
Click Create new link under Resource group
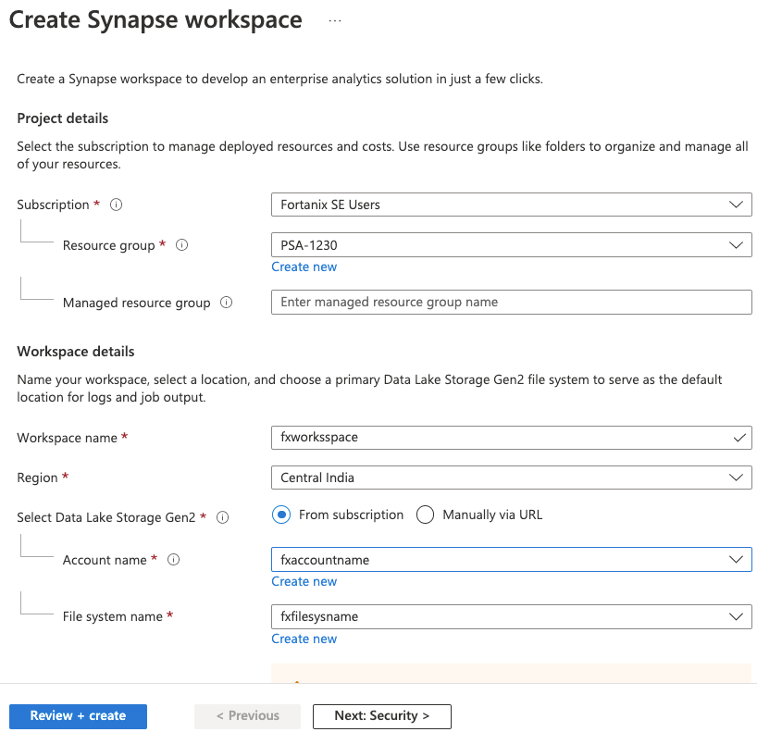(x=304, y=267)
